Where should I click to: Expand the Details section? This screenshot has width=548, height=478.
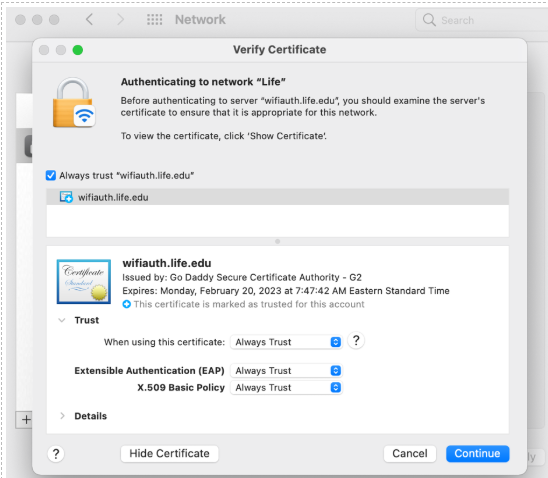pos(62,416)
